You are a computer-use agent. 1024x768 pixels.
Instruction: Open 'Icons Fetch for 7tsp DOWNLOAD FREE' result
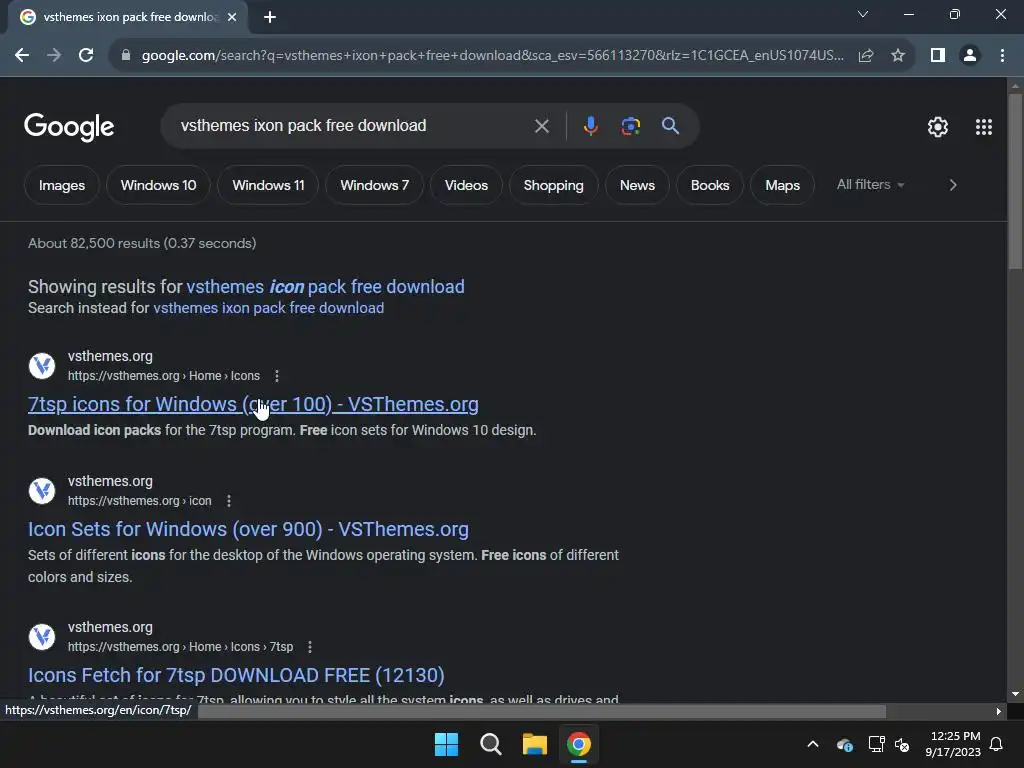pos(236,675)
